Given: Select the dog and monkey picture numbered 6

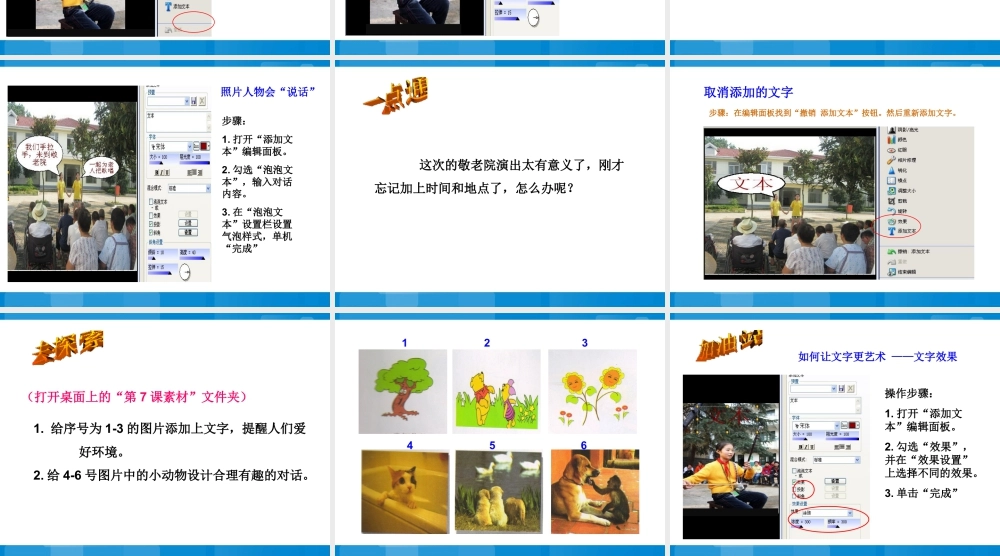Looking at the screenshot, I should point(595,492).
